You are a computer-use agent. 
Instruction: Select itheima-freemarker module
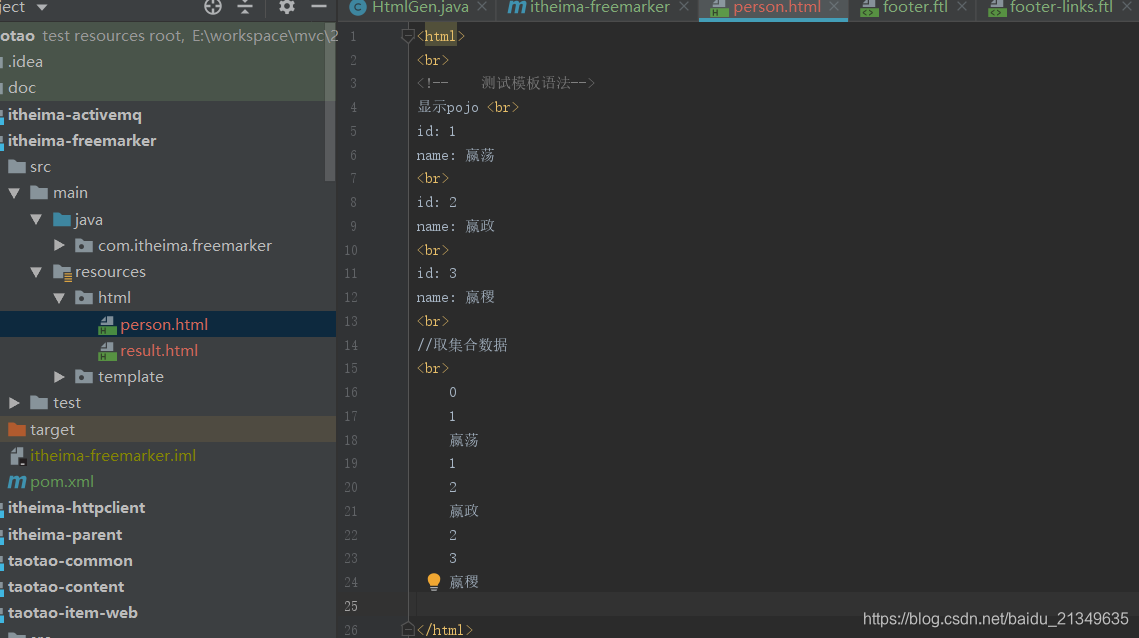(82, 141)
